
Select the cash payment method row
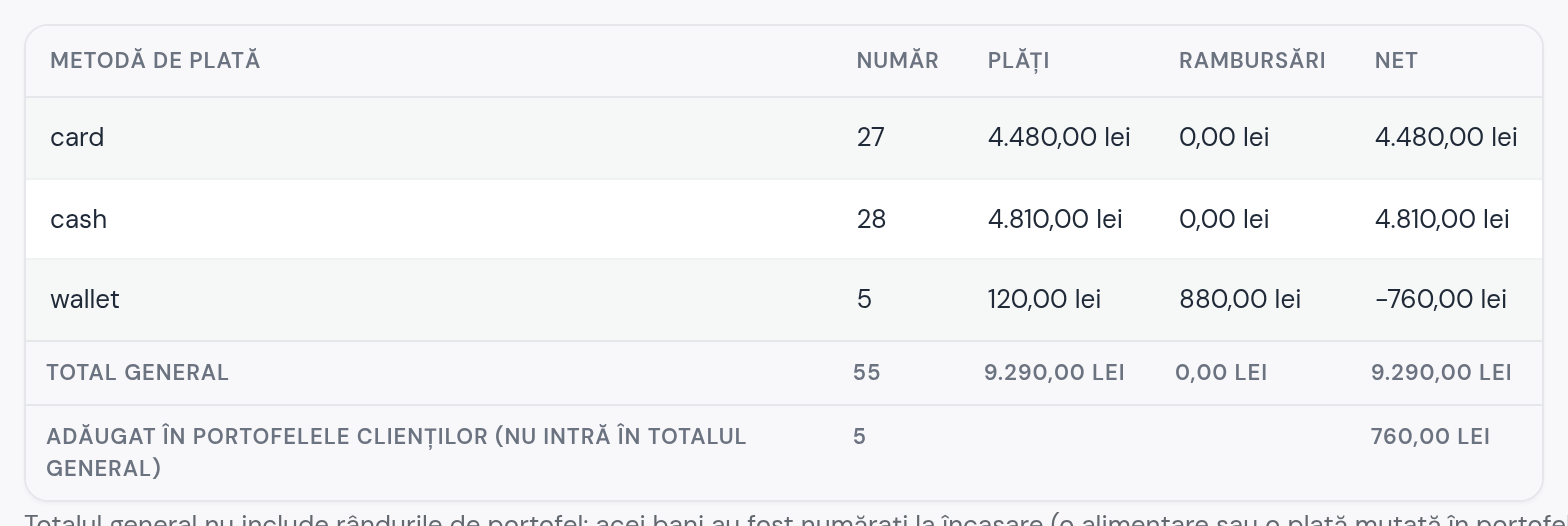[x=784, y=219]
